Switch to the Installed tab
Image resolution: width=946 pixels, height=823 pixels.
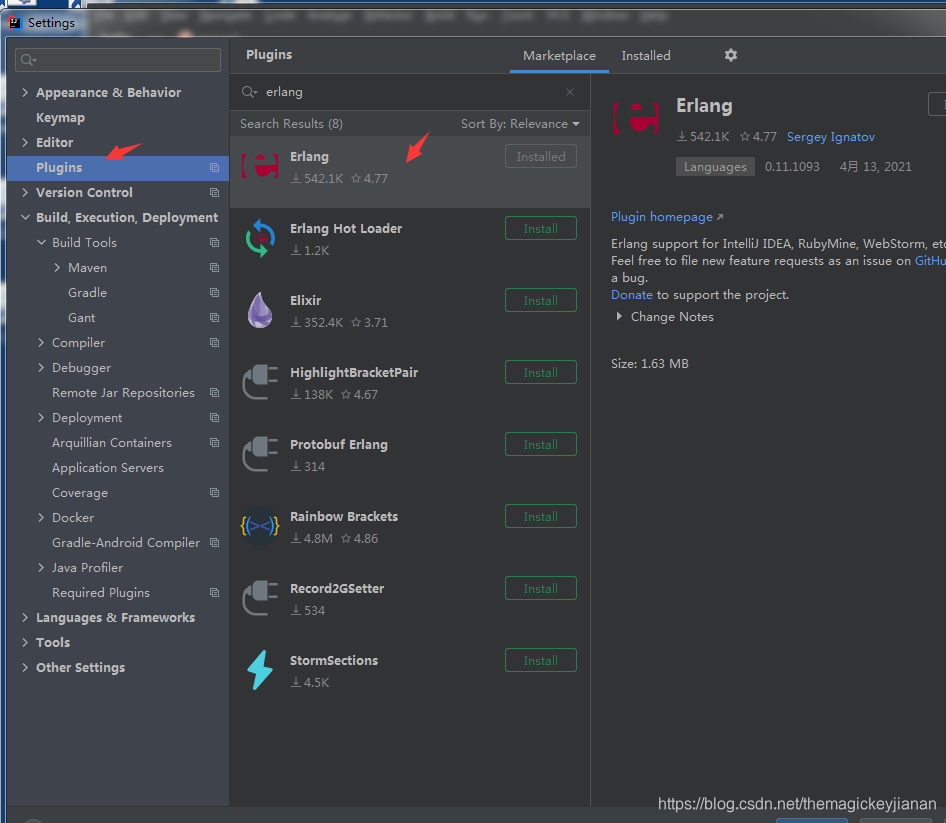(646, 56)
